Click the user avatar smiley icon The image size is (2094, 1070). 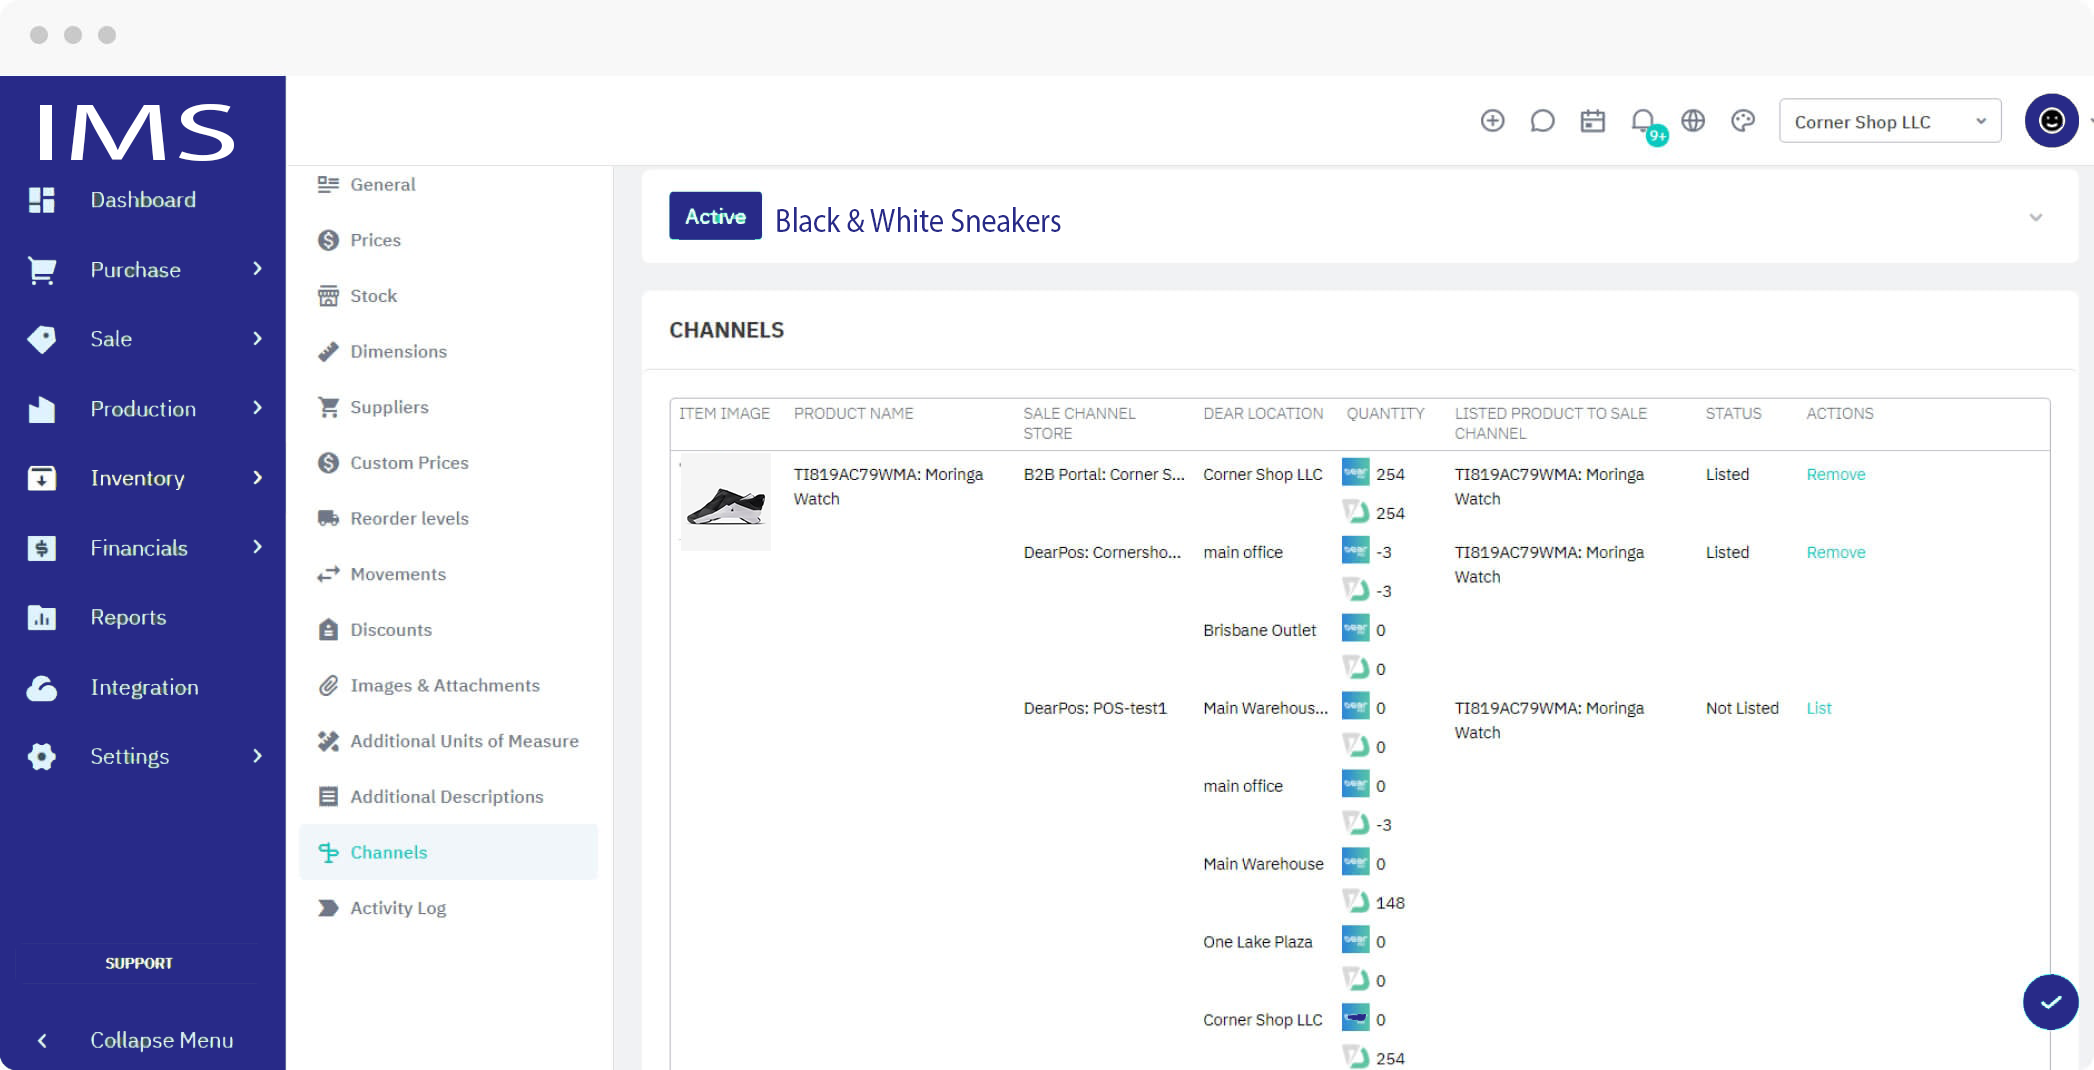[x=2051, y=121]
